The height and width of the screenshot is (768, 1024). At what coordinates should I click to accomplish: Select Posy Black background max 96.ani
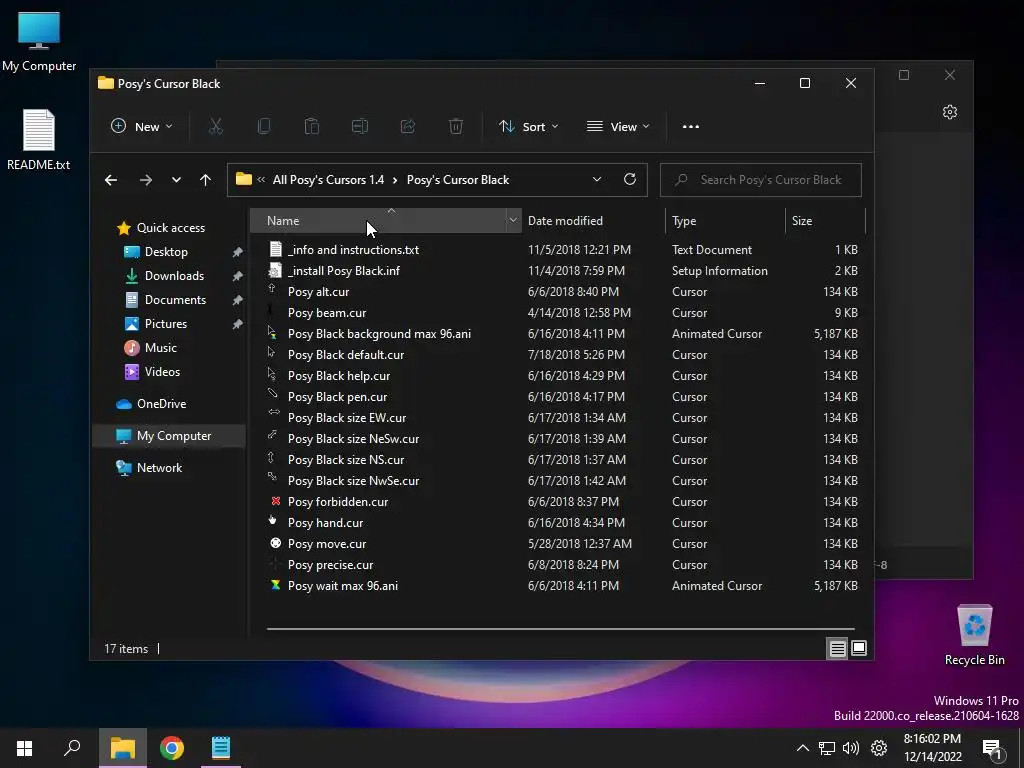pos(379,334)
